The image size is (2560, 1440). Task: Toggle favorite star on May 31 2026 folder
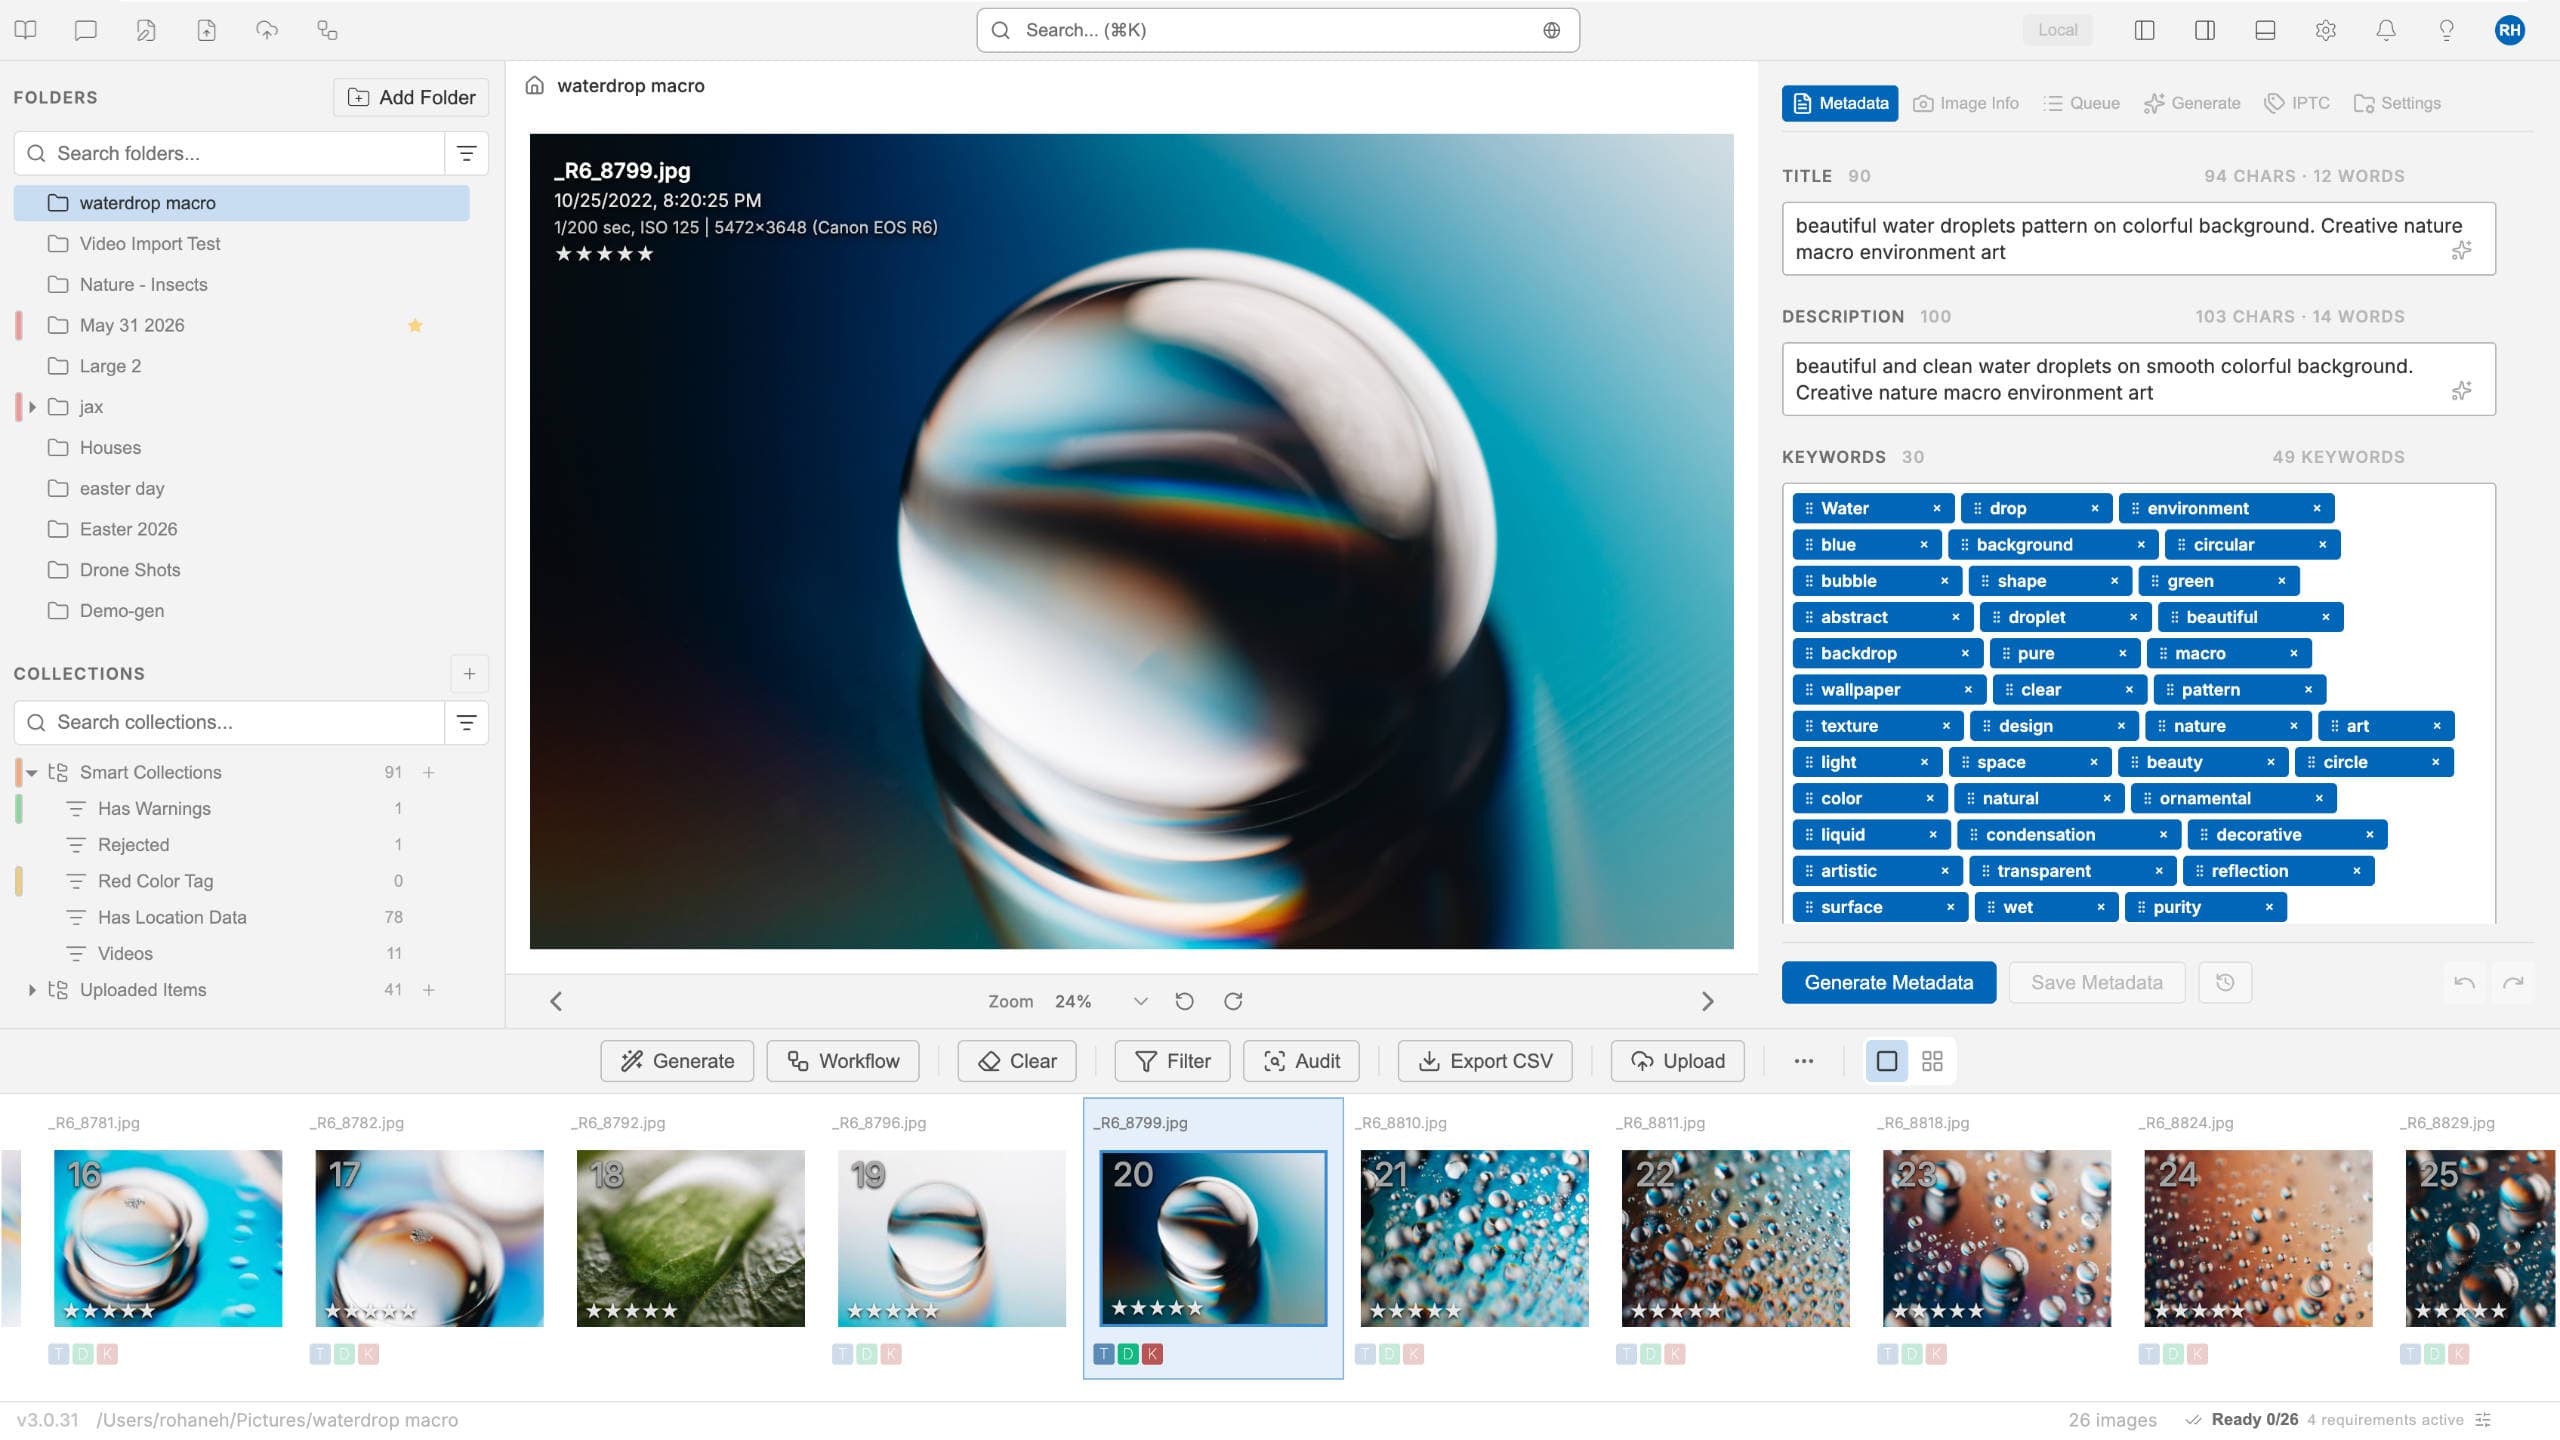click(415, 325)
